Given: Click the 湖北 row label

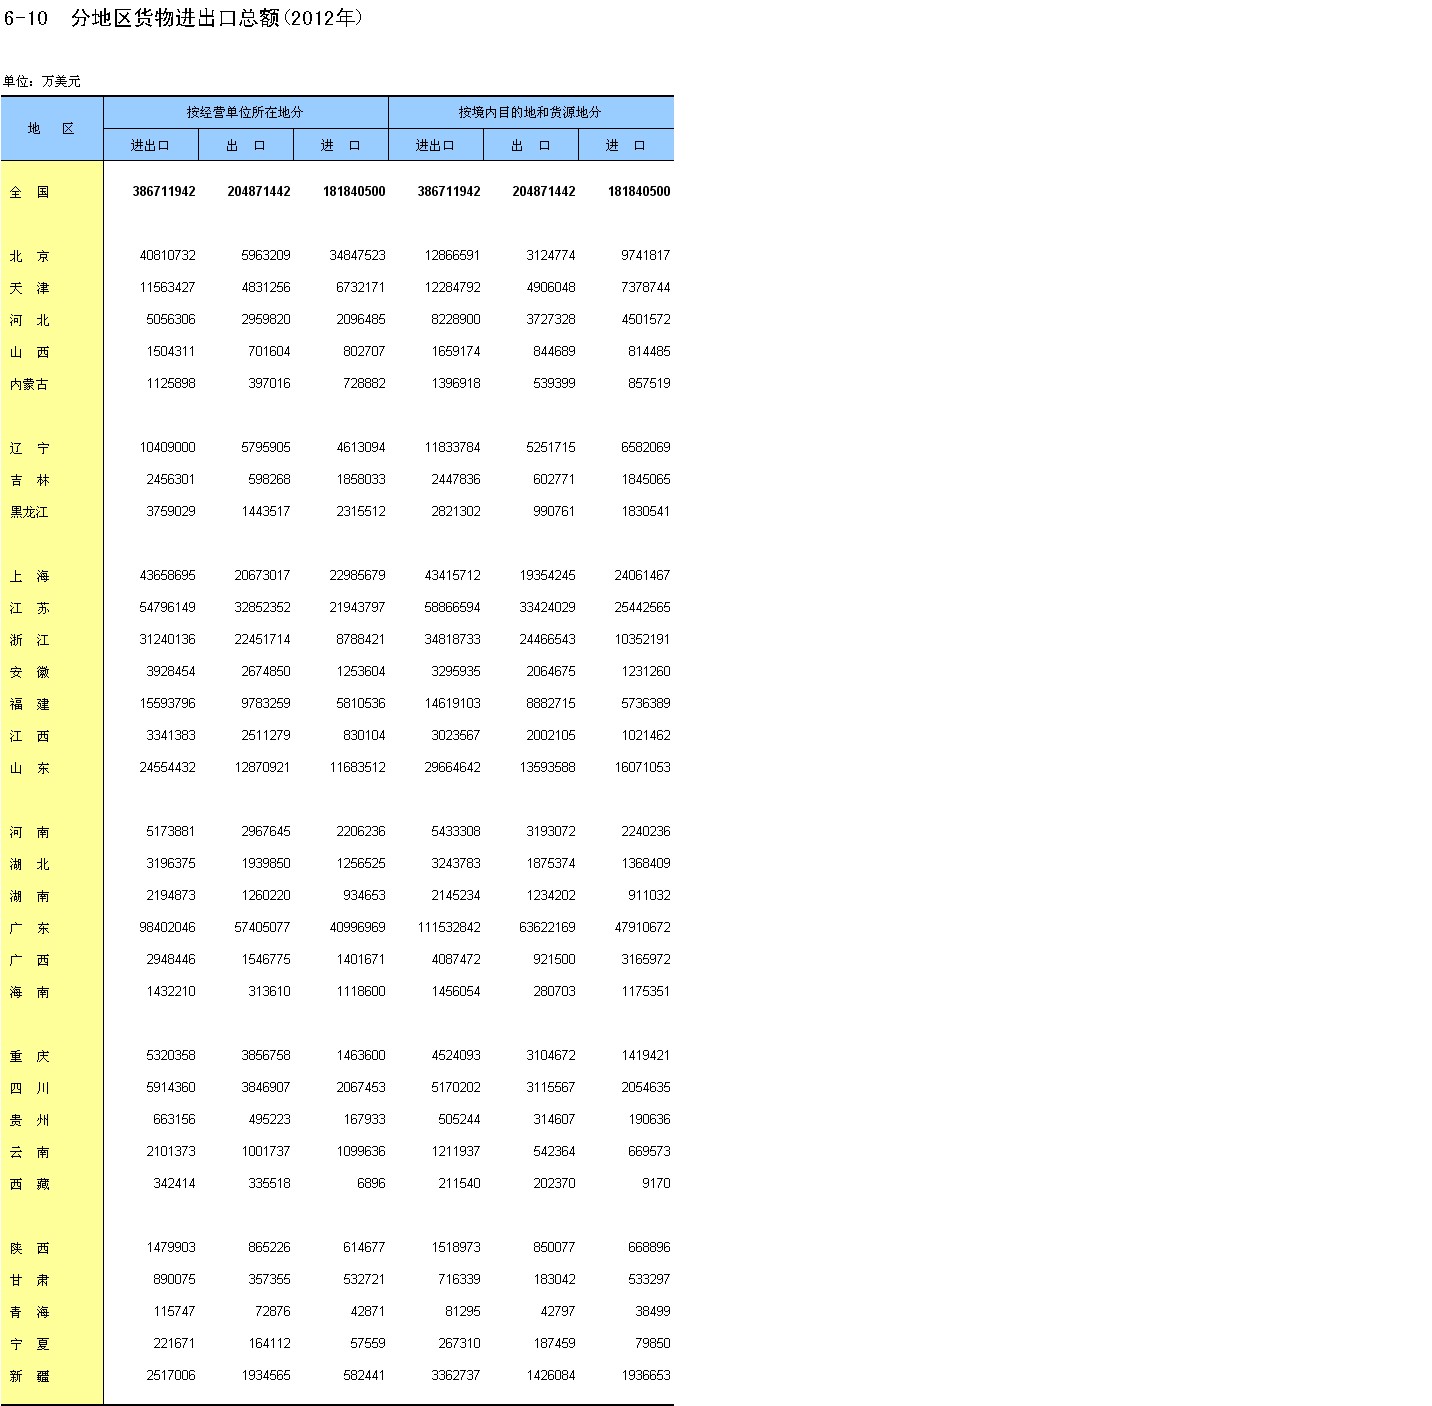Looking at the screenshot, I should coord(30,864).
